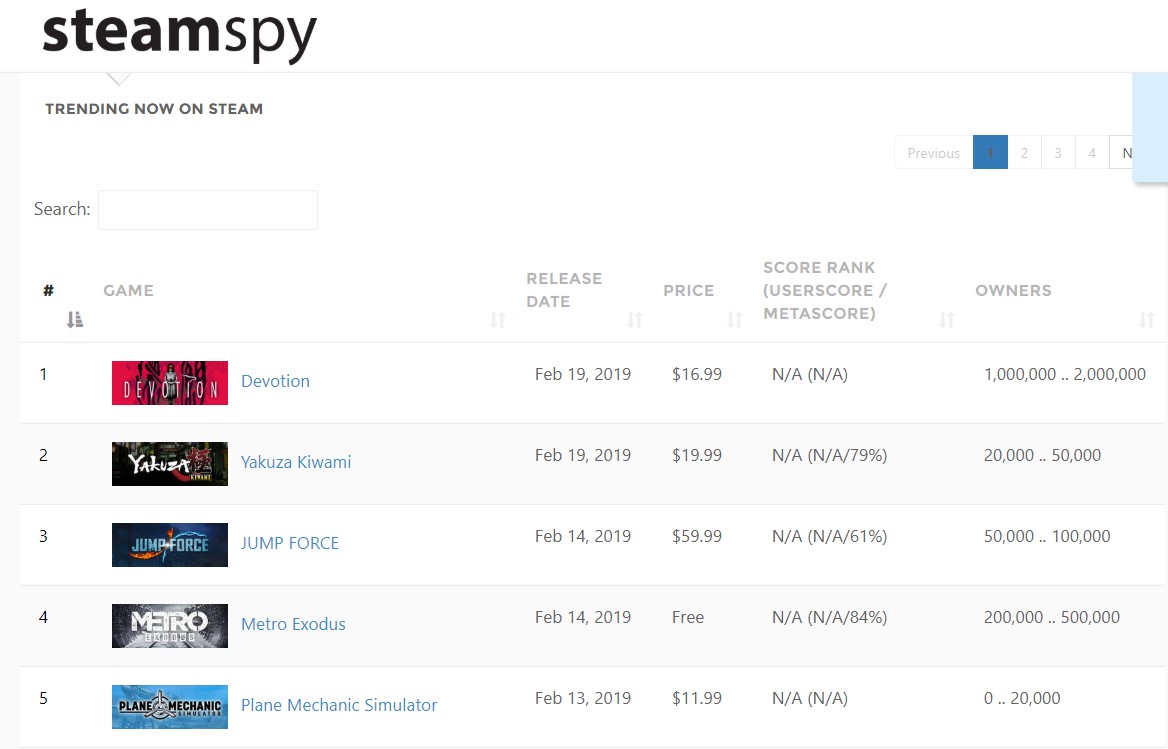
Task: Click the Devotion game thumbnail
Action: pyautogui.click(x=170, y=383)
